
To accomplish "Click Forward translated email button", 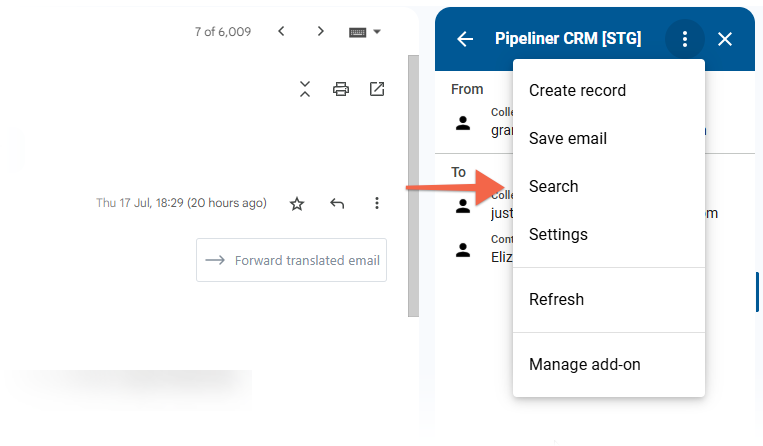I will 292,261.
